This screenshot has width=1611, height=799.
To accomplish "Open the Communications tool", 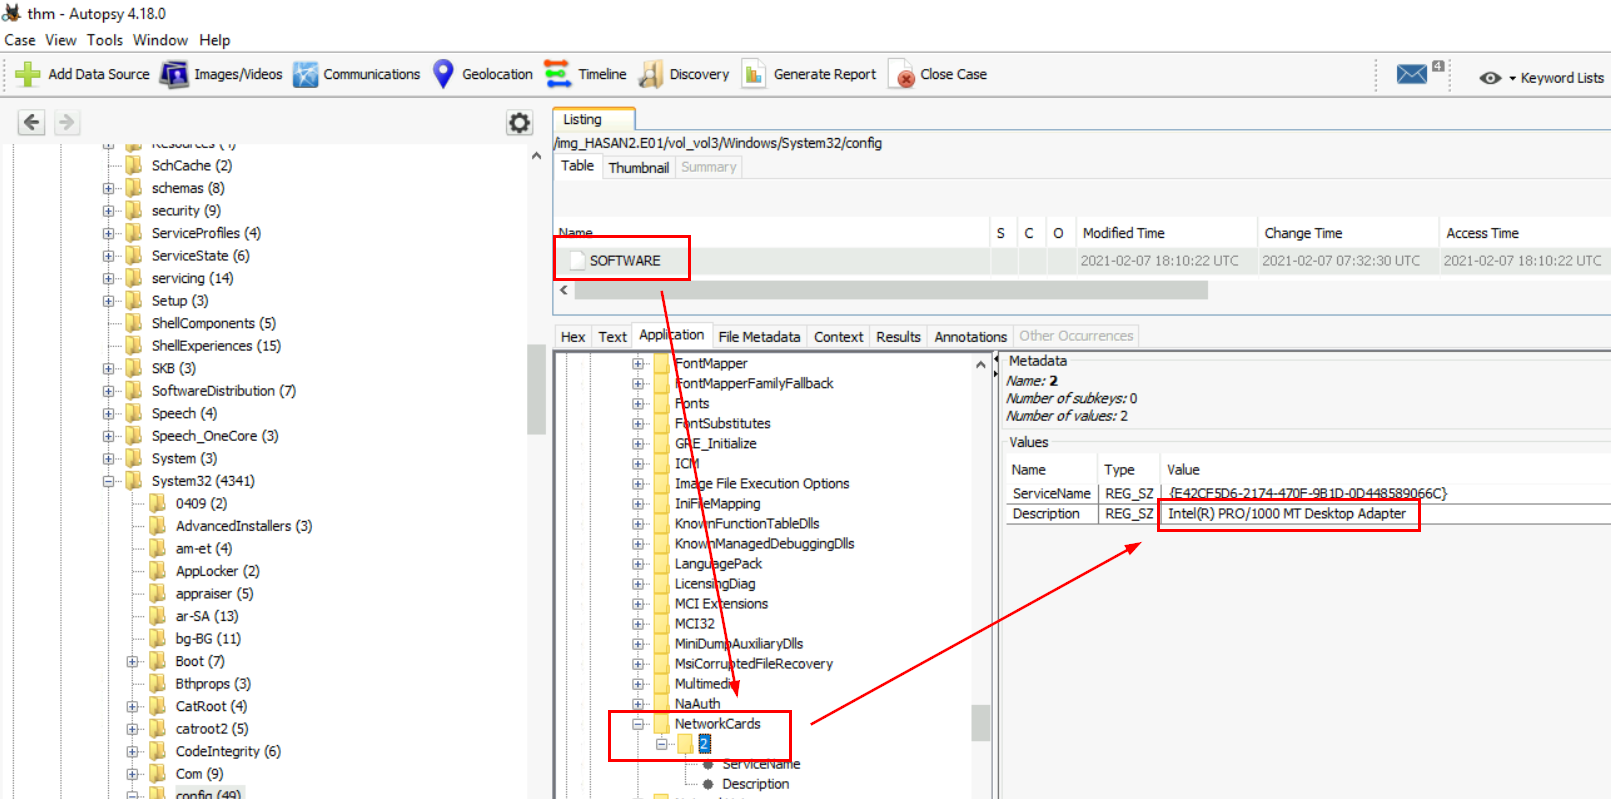I will [x=305, y=74].
